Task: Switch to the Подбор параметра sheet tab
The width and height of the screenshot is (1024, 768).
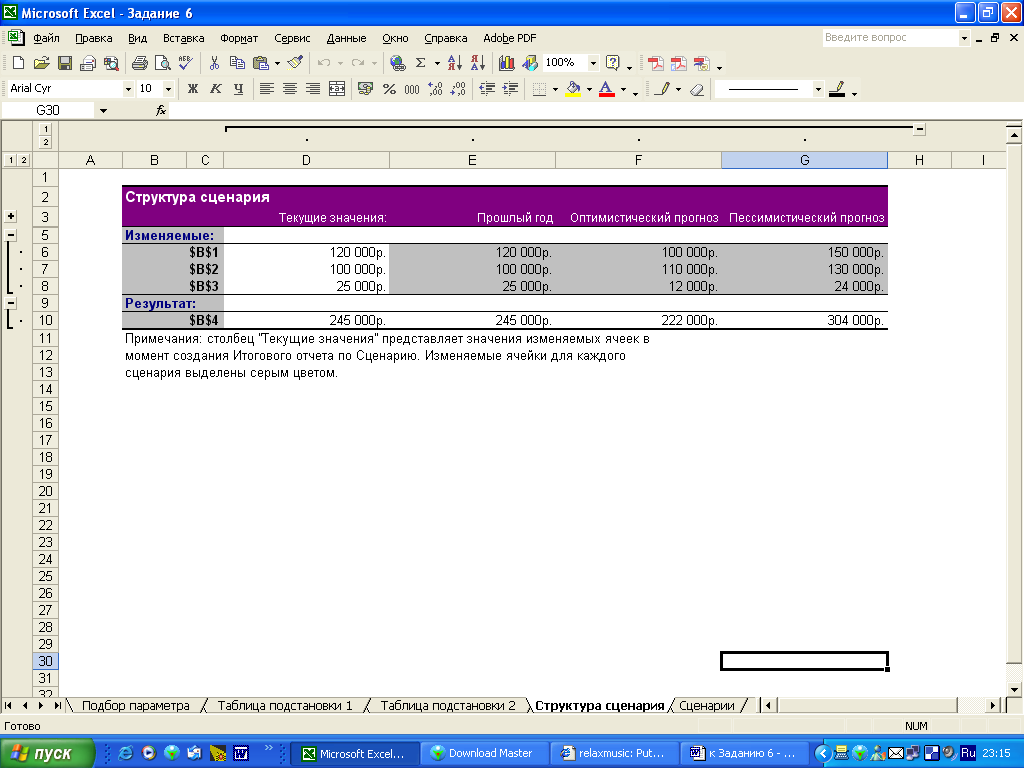Action: point(136,705)
